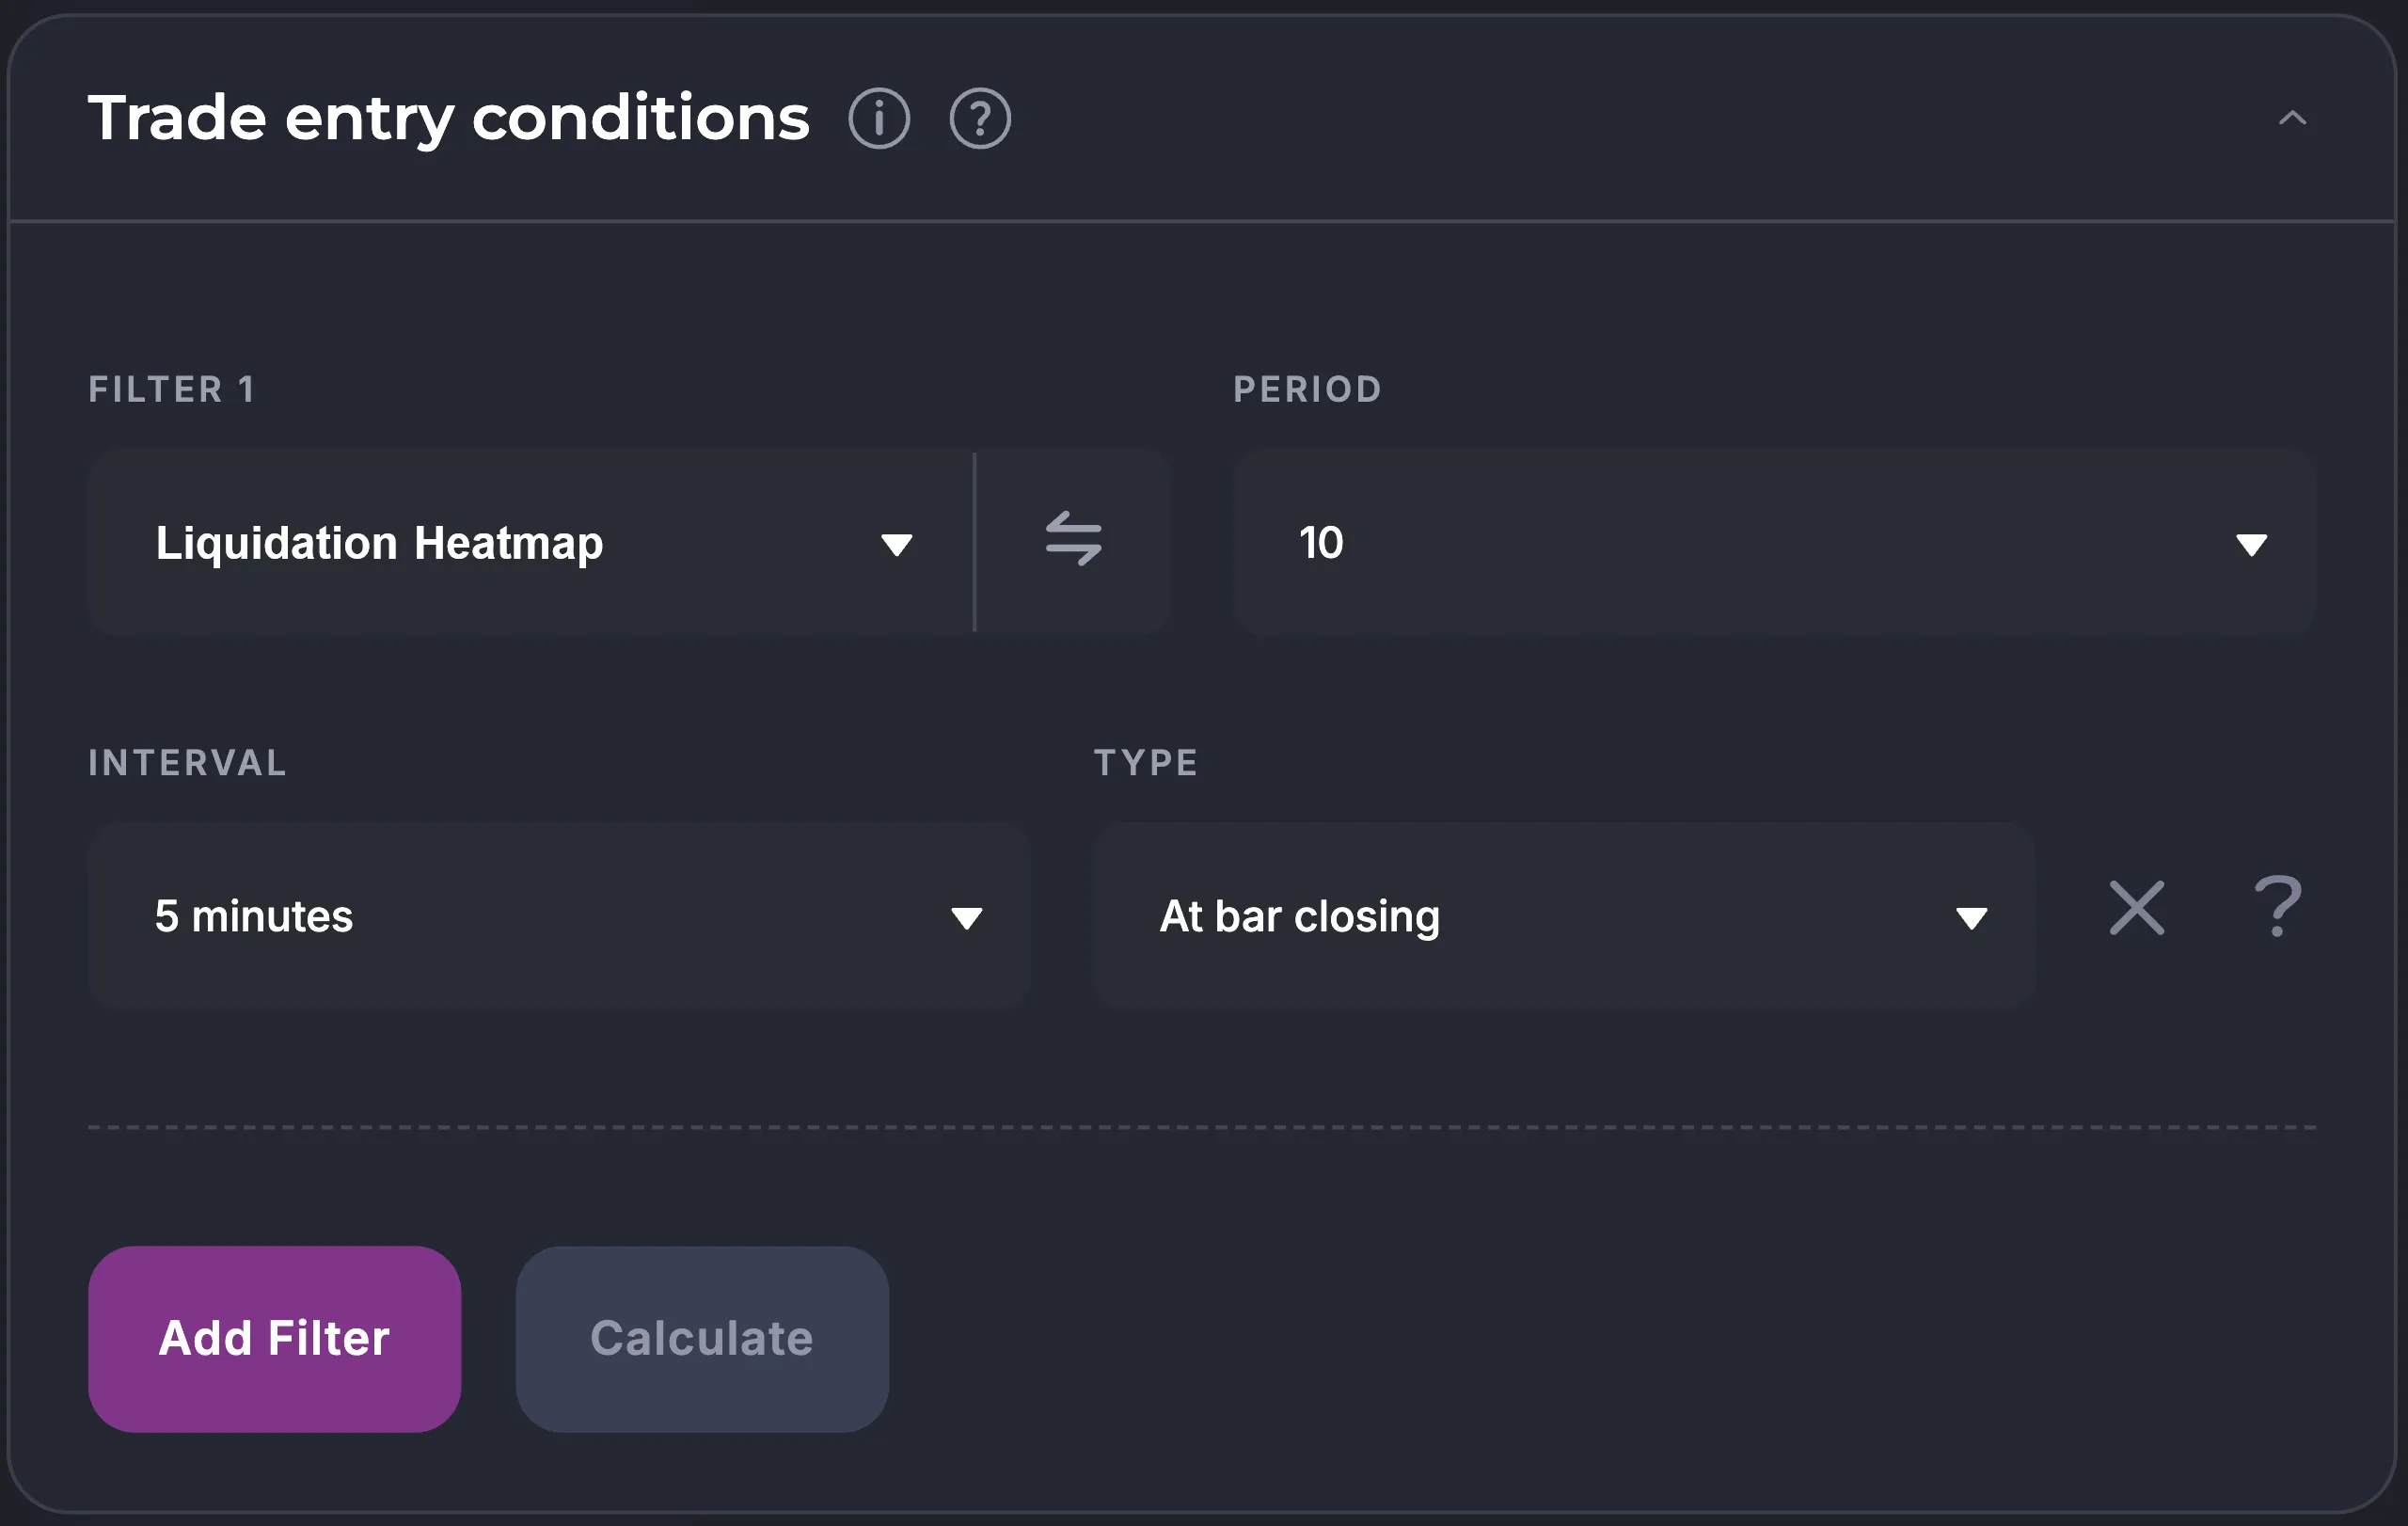The width and height of the screenshot is (2408, 1526).
Task: Click the PERIOD column header label
Action: tap(1307, 389)
